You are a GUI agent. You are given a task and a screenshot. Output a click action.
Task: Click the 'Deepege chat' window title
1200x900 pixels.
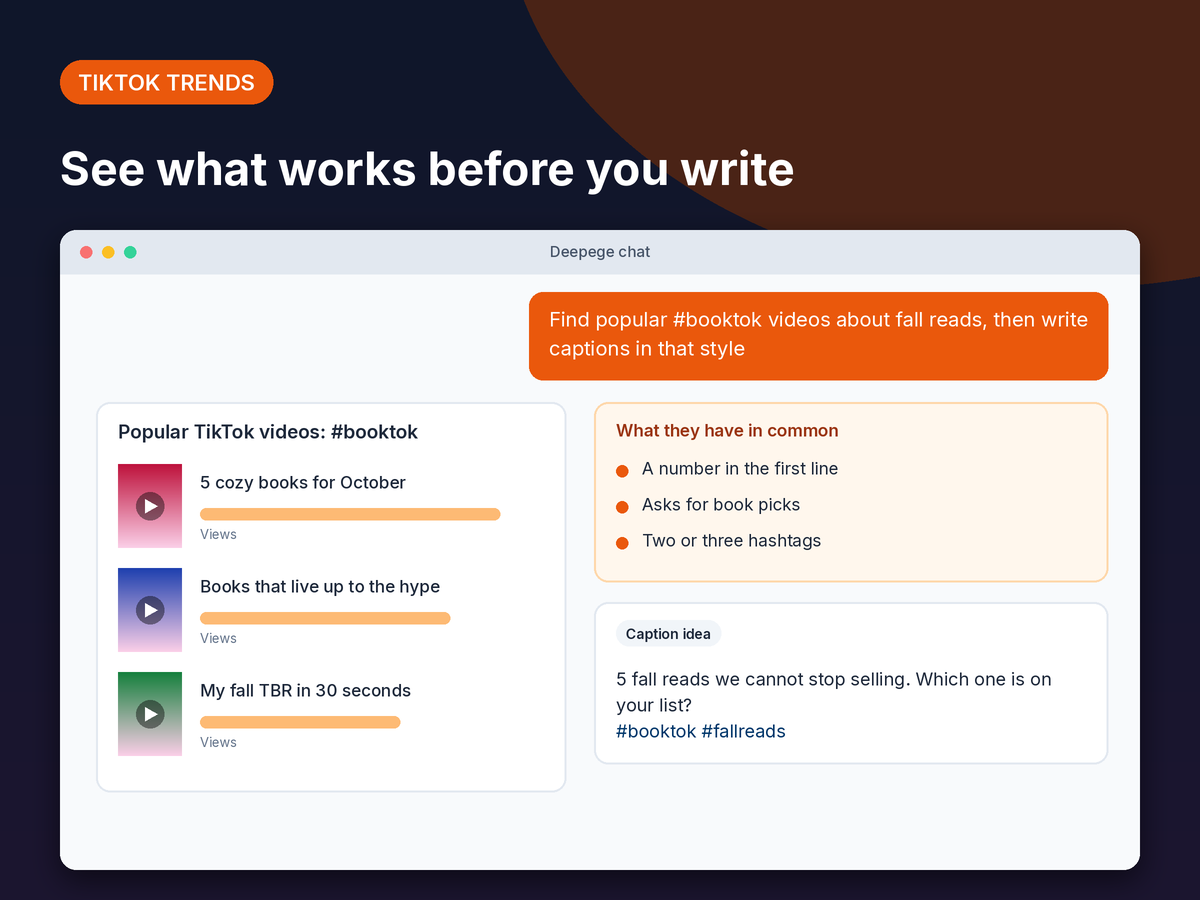(x=600, y=252)
